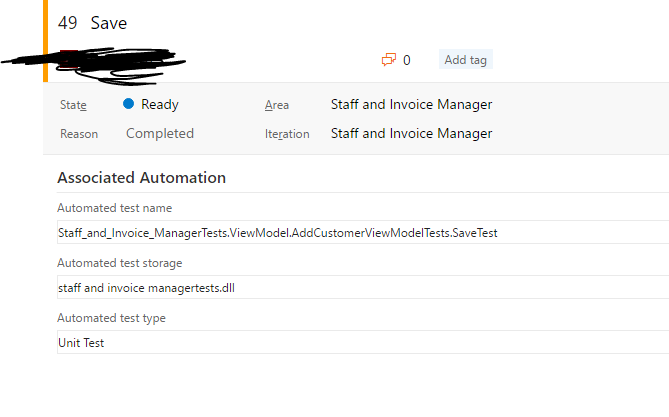Click the Add tag button
The image size is (669, 417).
point(465,60)
